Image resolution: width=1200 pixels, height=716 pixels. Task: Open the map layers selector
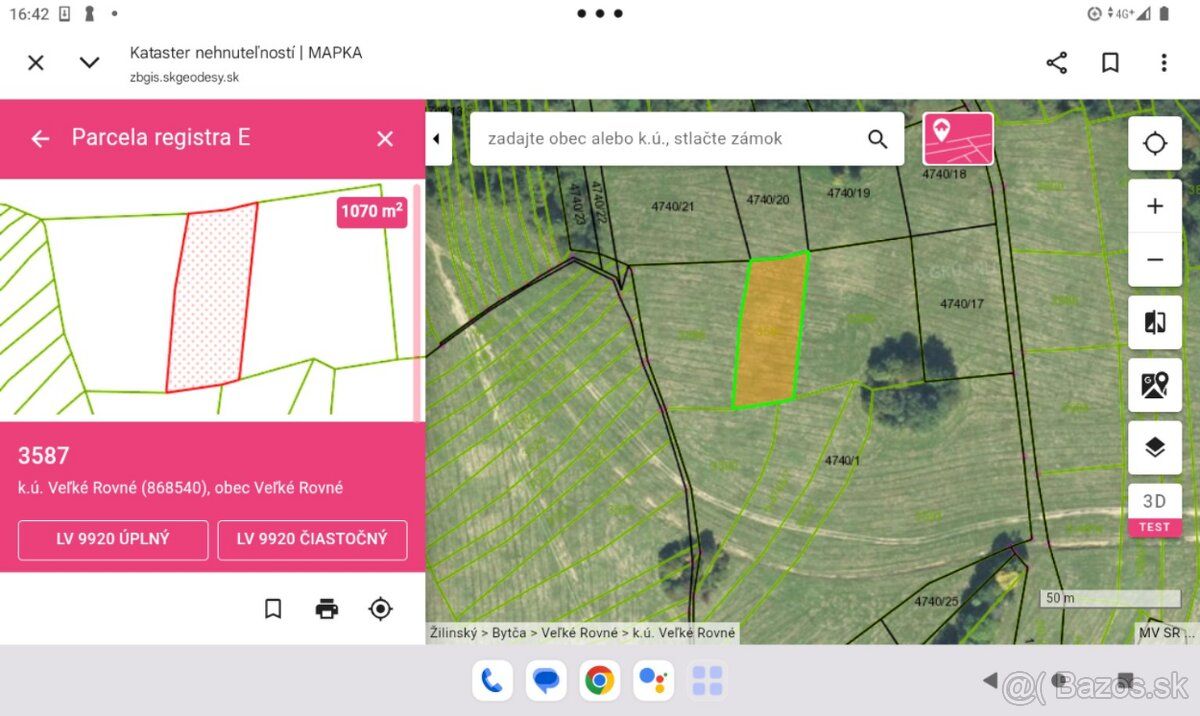point(1155,448)
